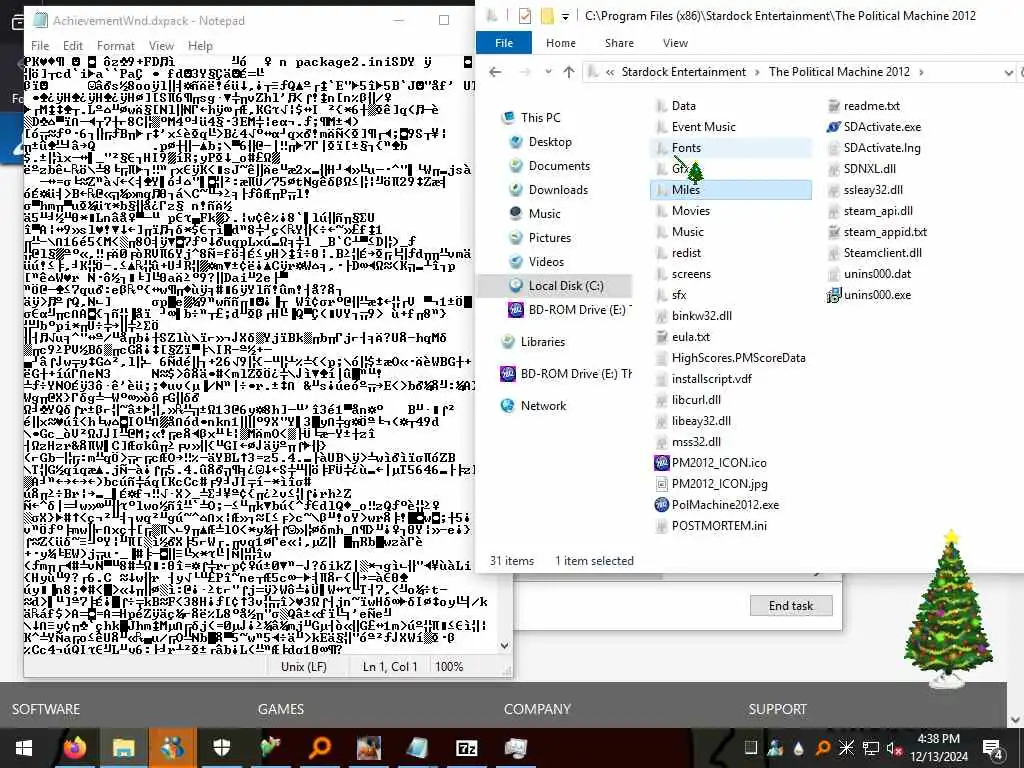Image resolution: width=1024 pixels, height=768 pixels.
Task: Open the View ribbon tab in Explorer
Action: 675,43
